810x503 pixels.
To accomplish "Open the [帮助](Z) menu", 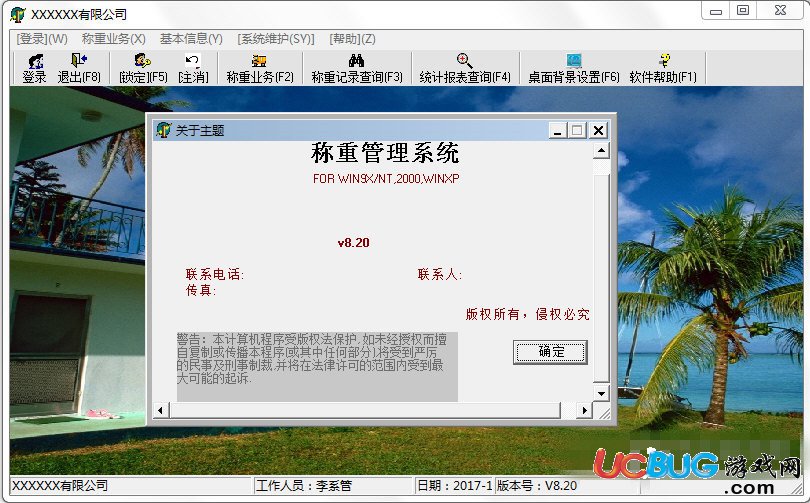I will point(352,39).
